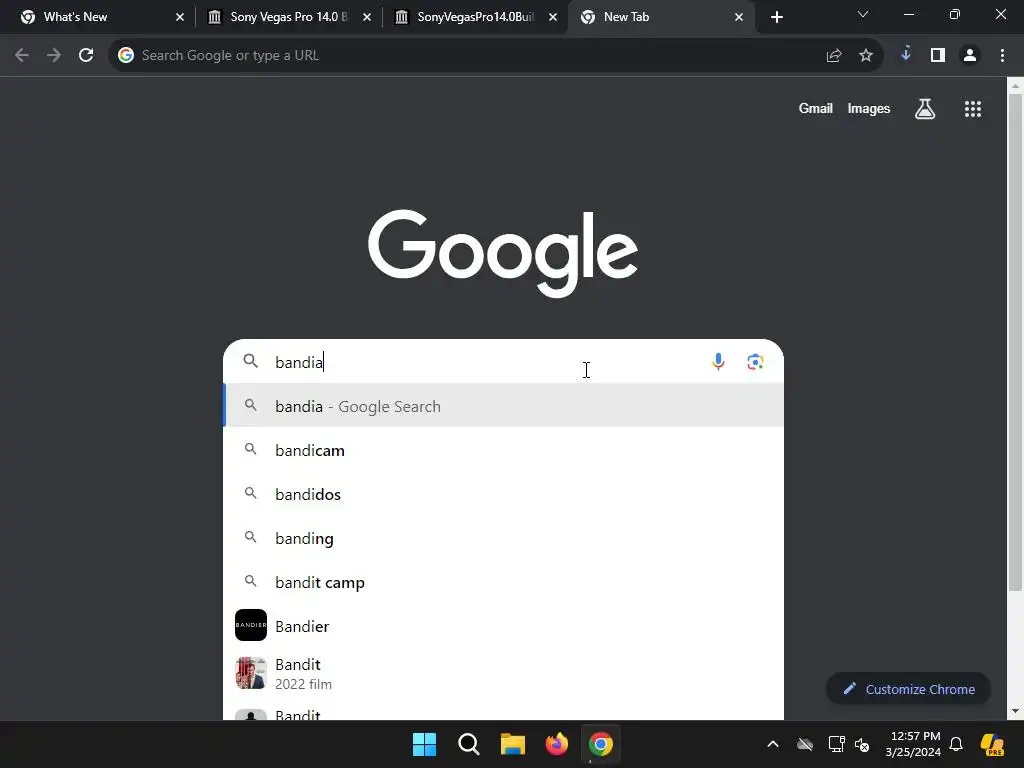1024x768 pixels.
Task: Click the Google logo
Action: pos(503,253)
